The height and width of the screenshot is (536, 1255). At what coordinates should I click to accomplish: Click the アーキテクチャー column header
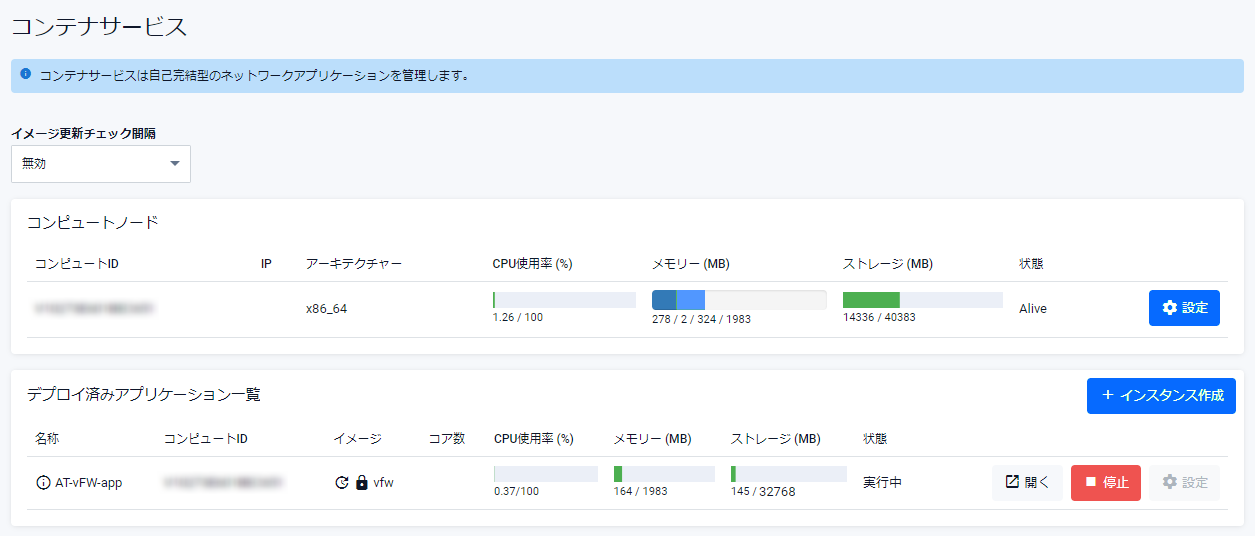[354, 264]
